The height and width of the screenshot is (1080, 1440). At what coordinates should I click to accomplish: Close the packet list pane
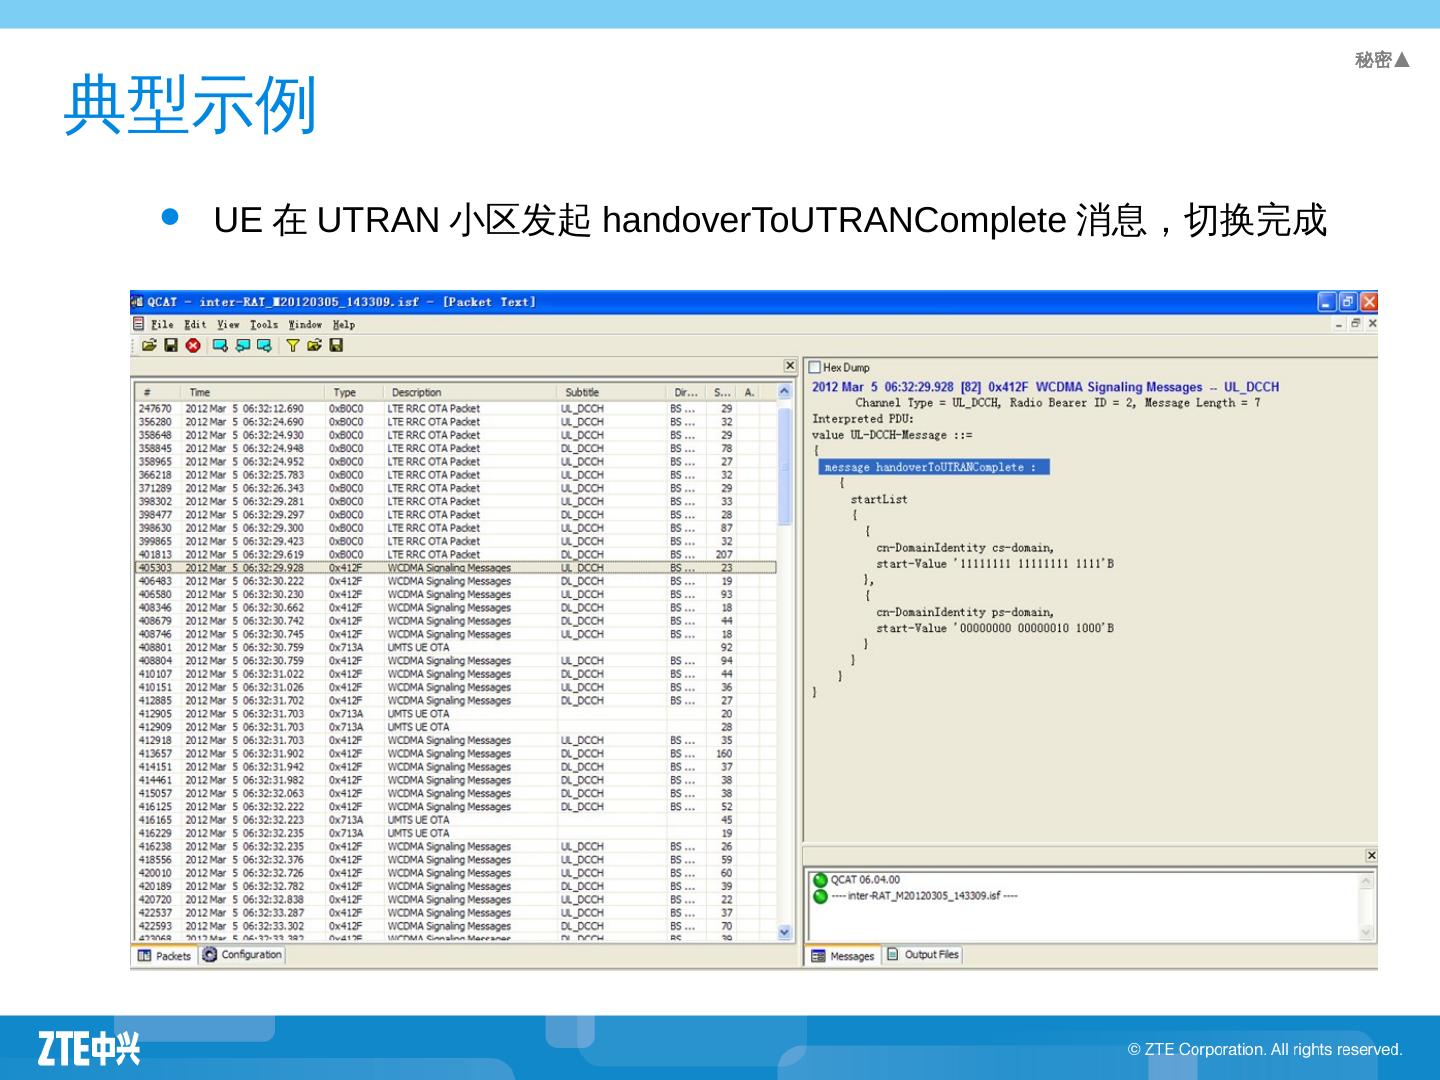(790, 366)
